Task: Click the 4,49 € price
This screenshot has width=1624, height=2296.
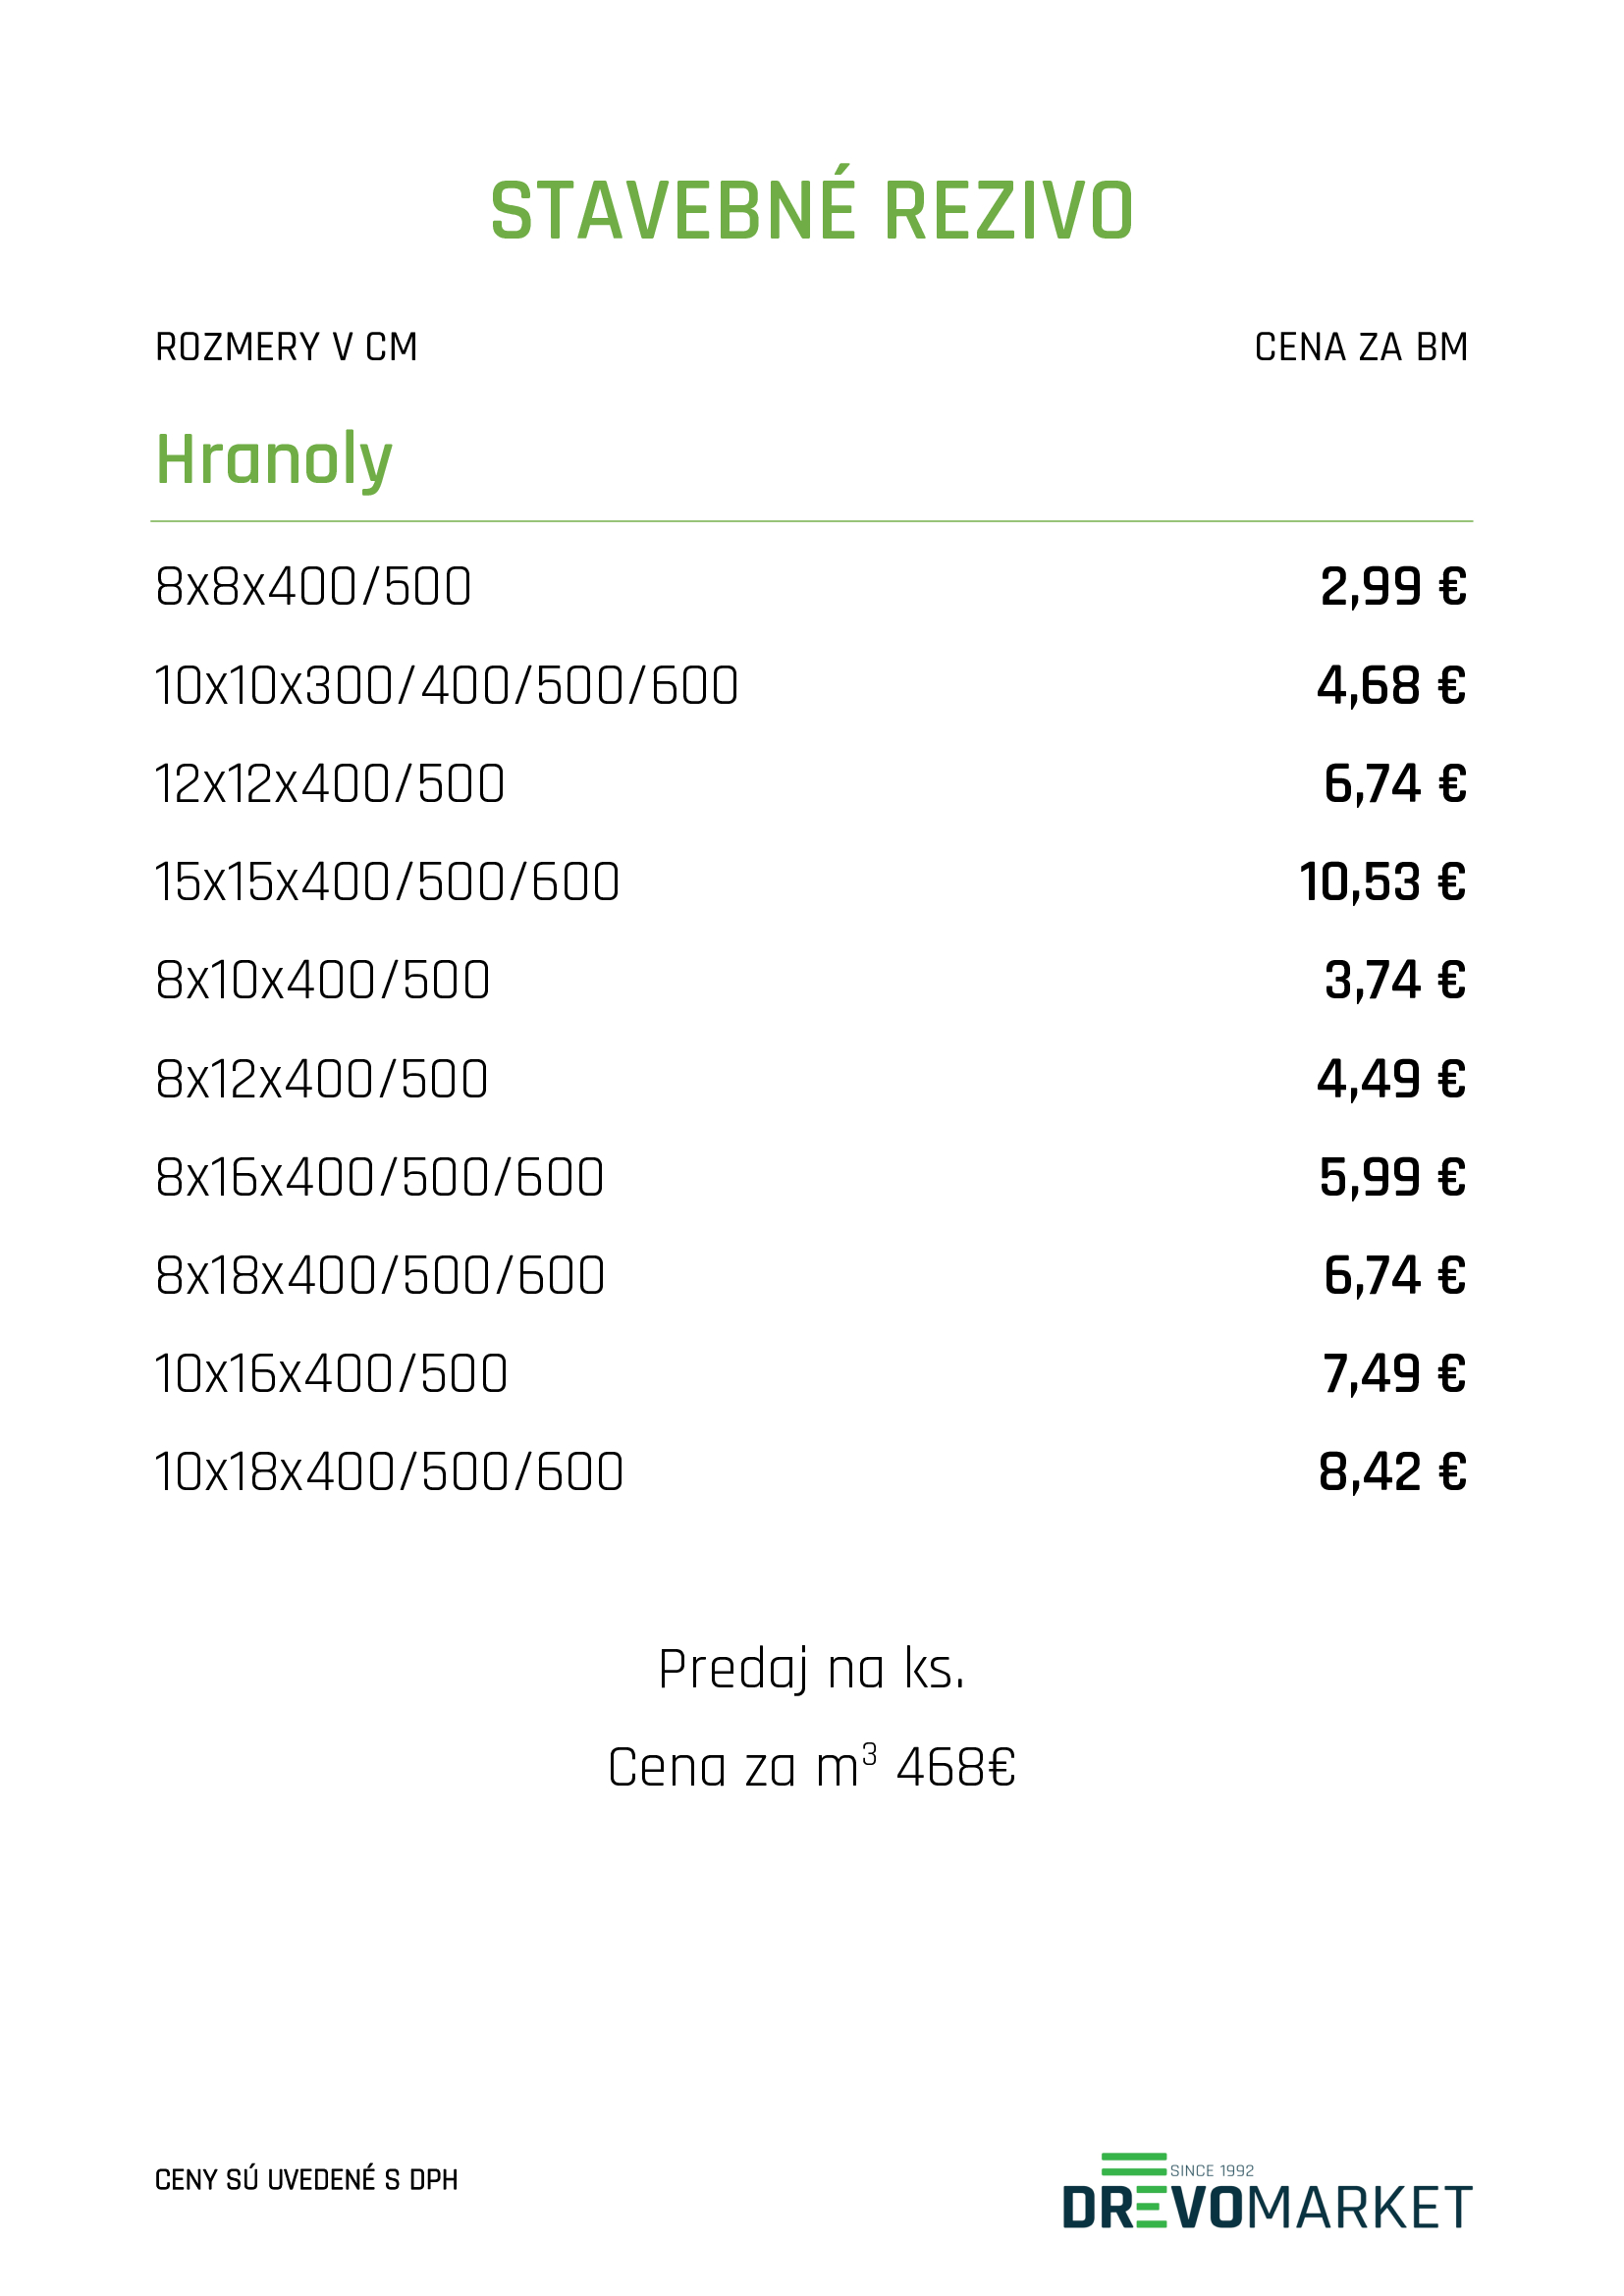Action: tap(1392, 1079)
